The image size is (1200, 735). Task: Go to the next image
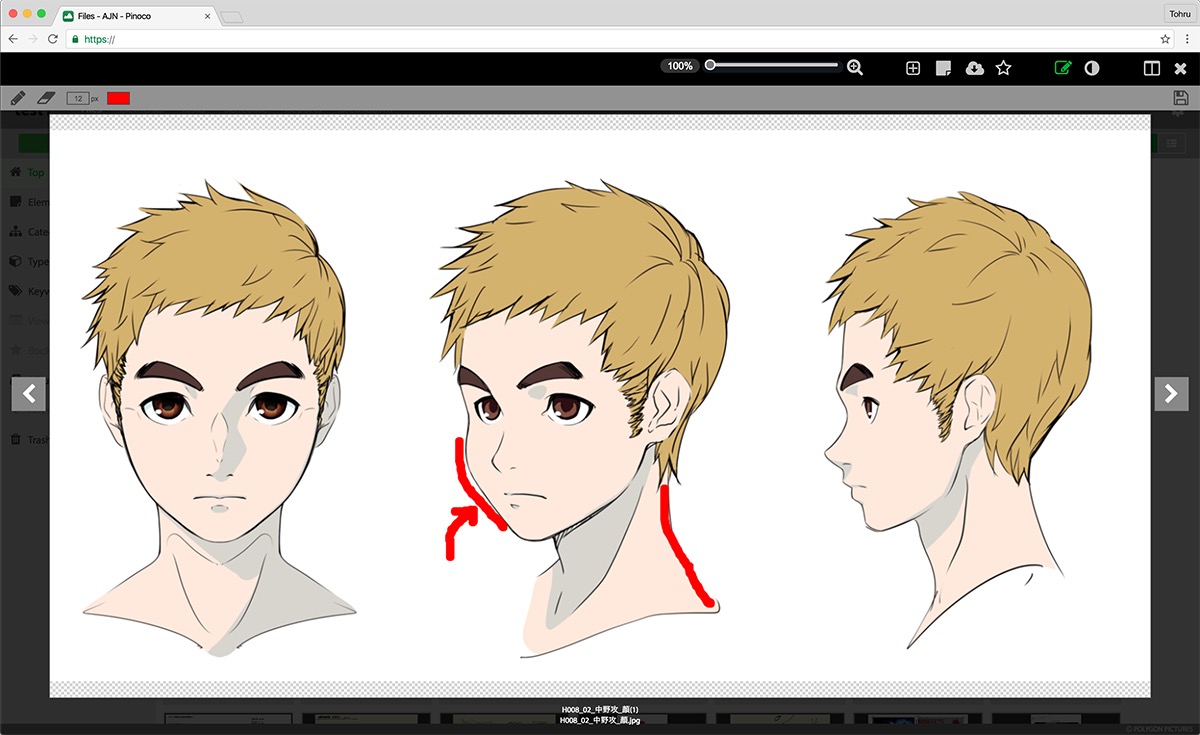pos(1171,394)
